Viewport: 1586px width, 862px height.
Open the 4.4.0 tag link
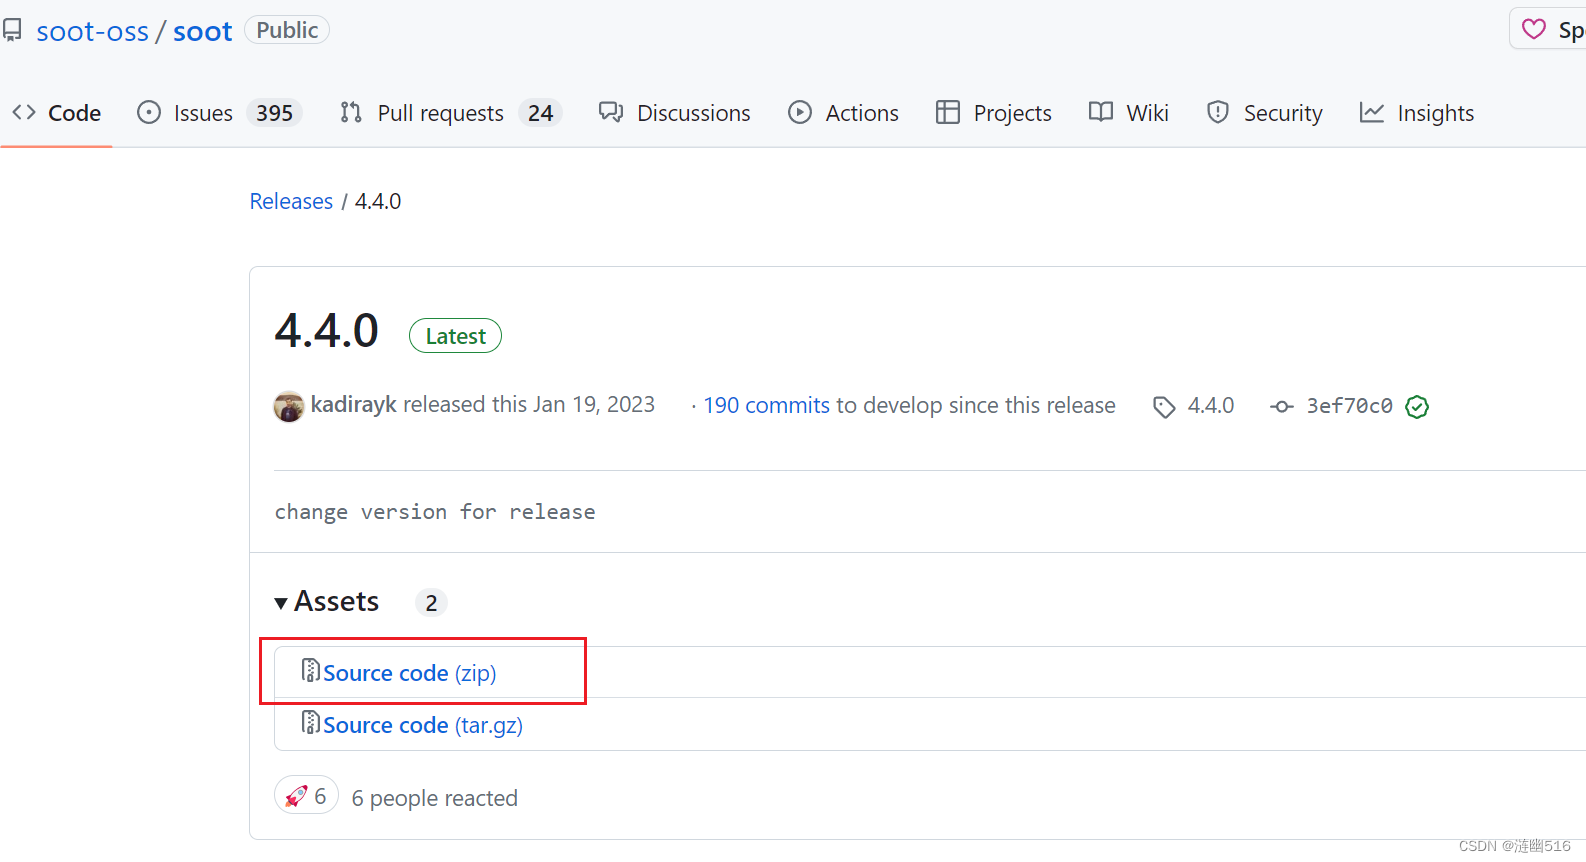click(x=1211, y=405)
